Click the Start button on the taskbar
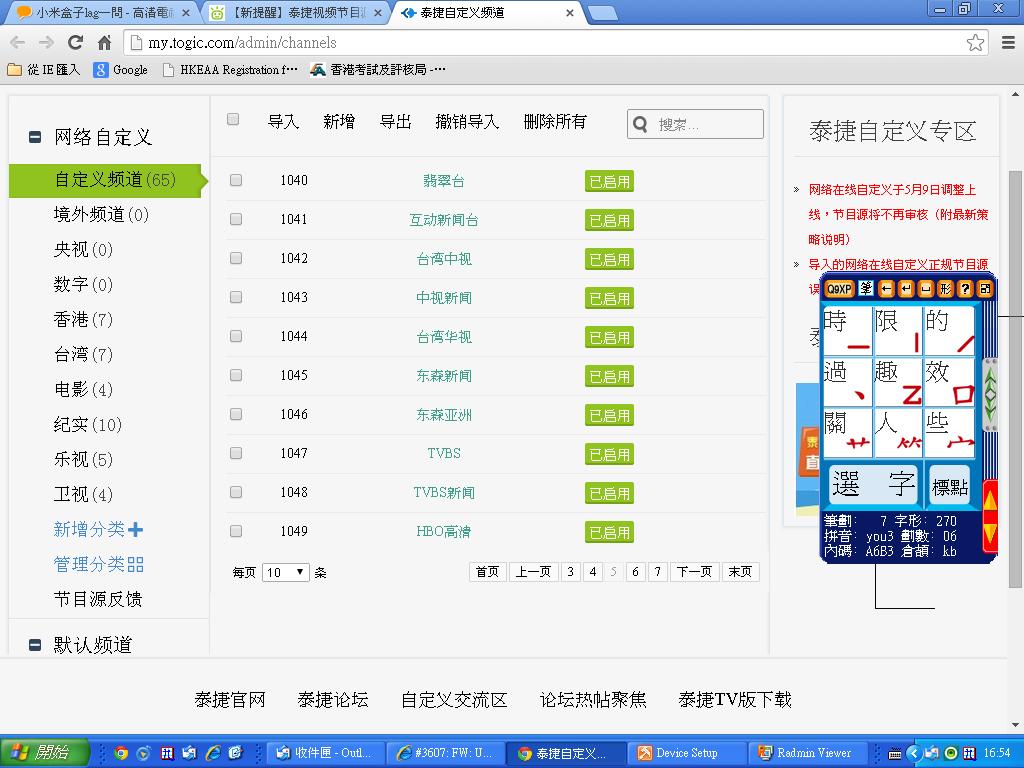 [43, 753]
